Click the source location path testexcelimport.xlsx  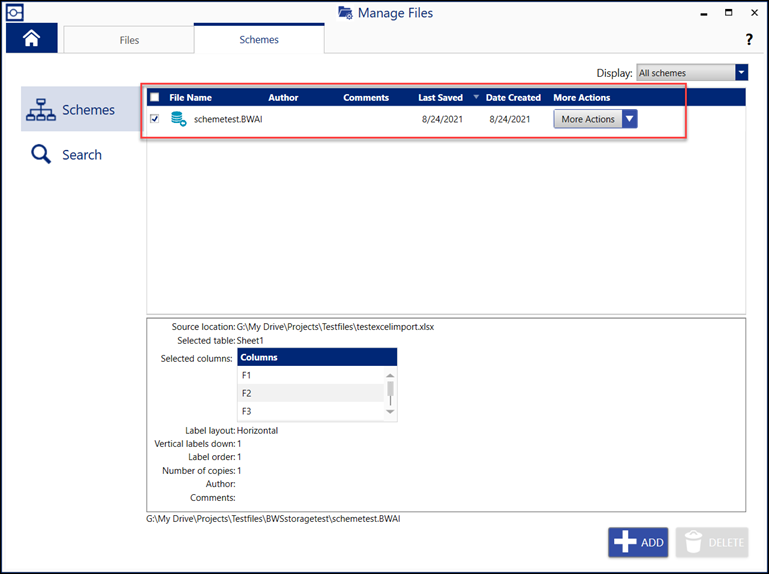[x=335, y=326]
